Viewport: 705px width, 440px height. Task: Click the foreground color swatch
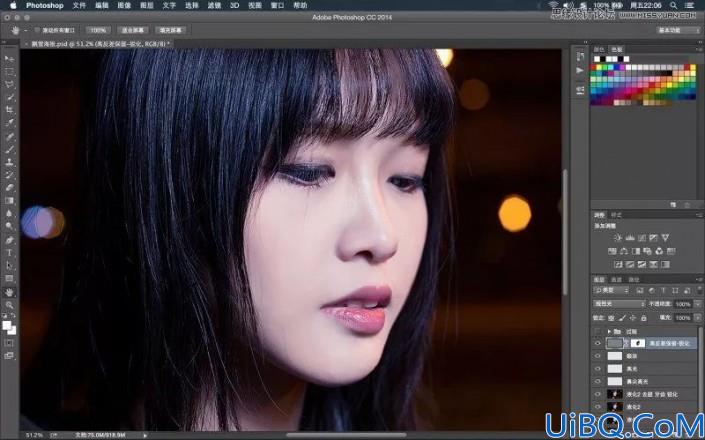[x=7, y=325]
